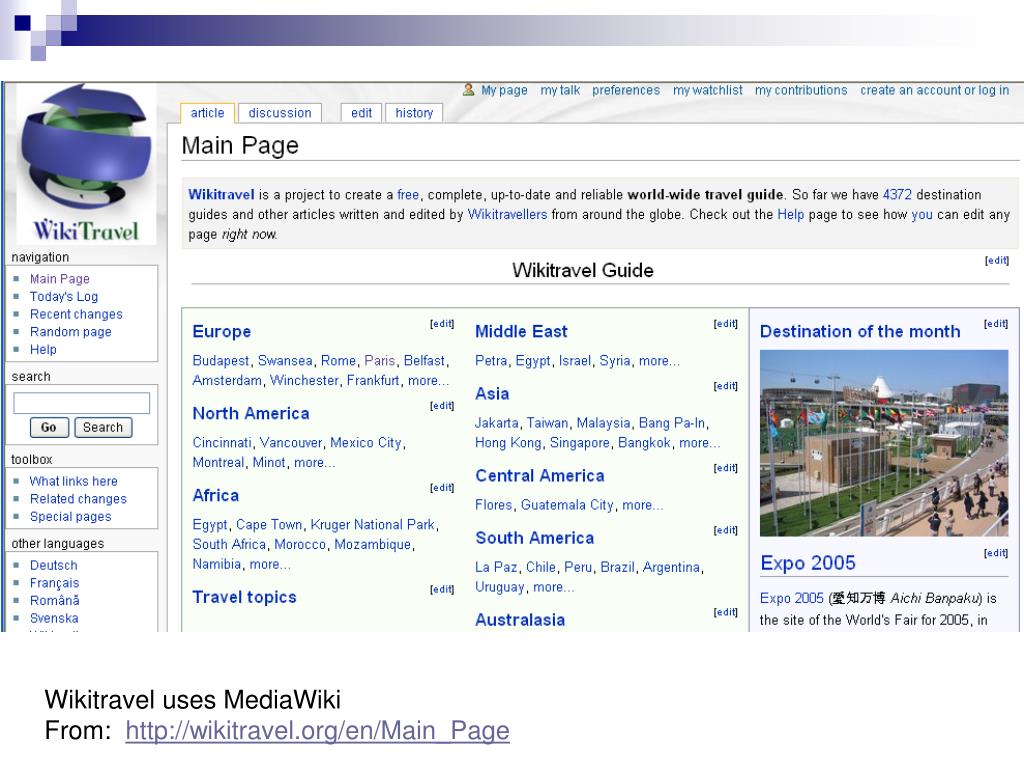Screen dimensions: 1024x768
Task: Open preferences link
Action: 626,90
